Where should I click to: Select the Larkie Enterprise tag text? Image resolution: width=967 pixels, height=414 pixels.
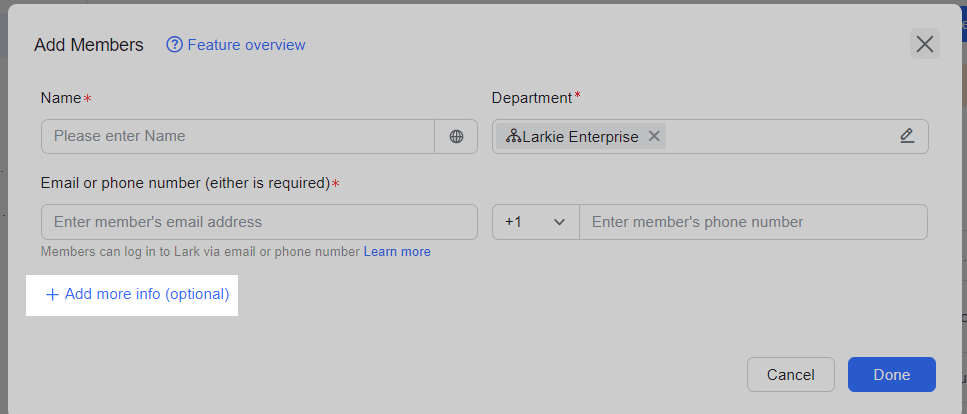click(x=580, y=137)
